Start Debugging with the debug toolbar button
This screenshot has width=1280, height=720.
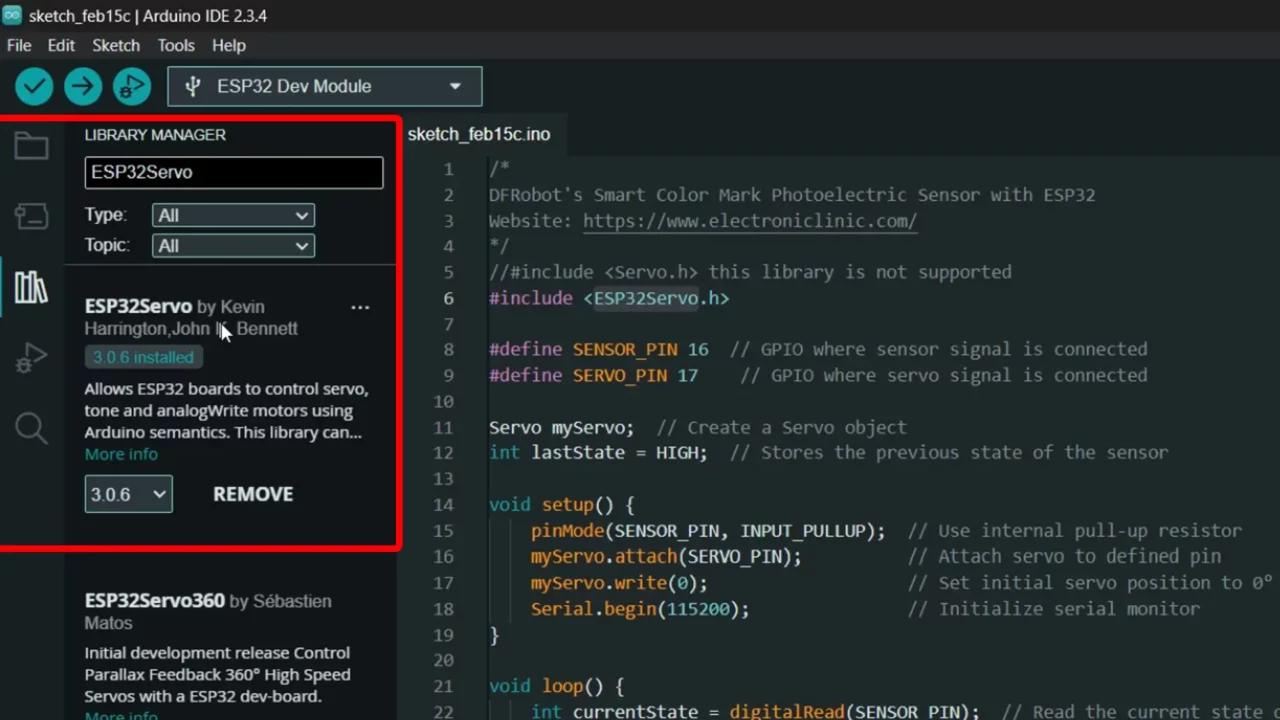click(x=131, y=86)
